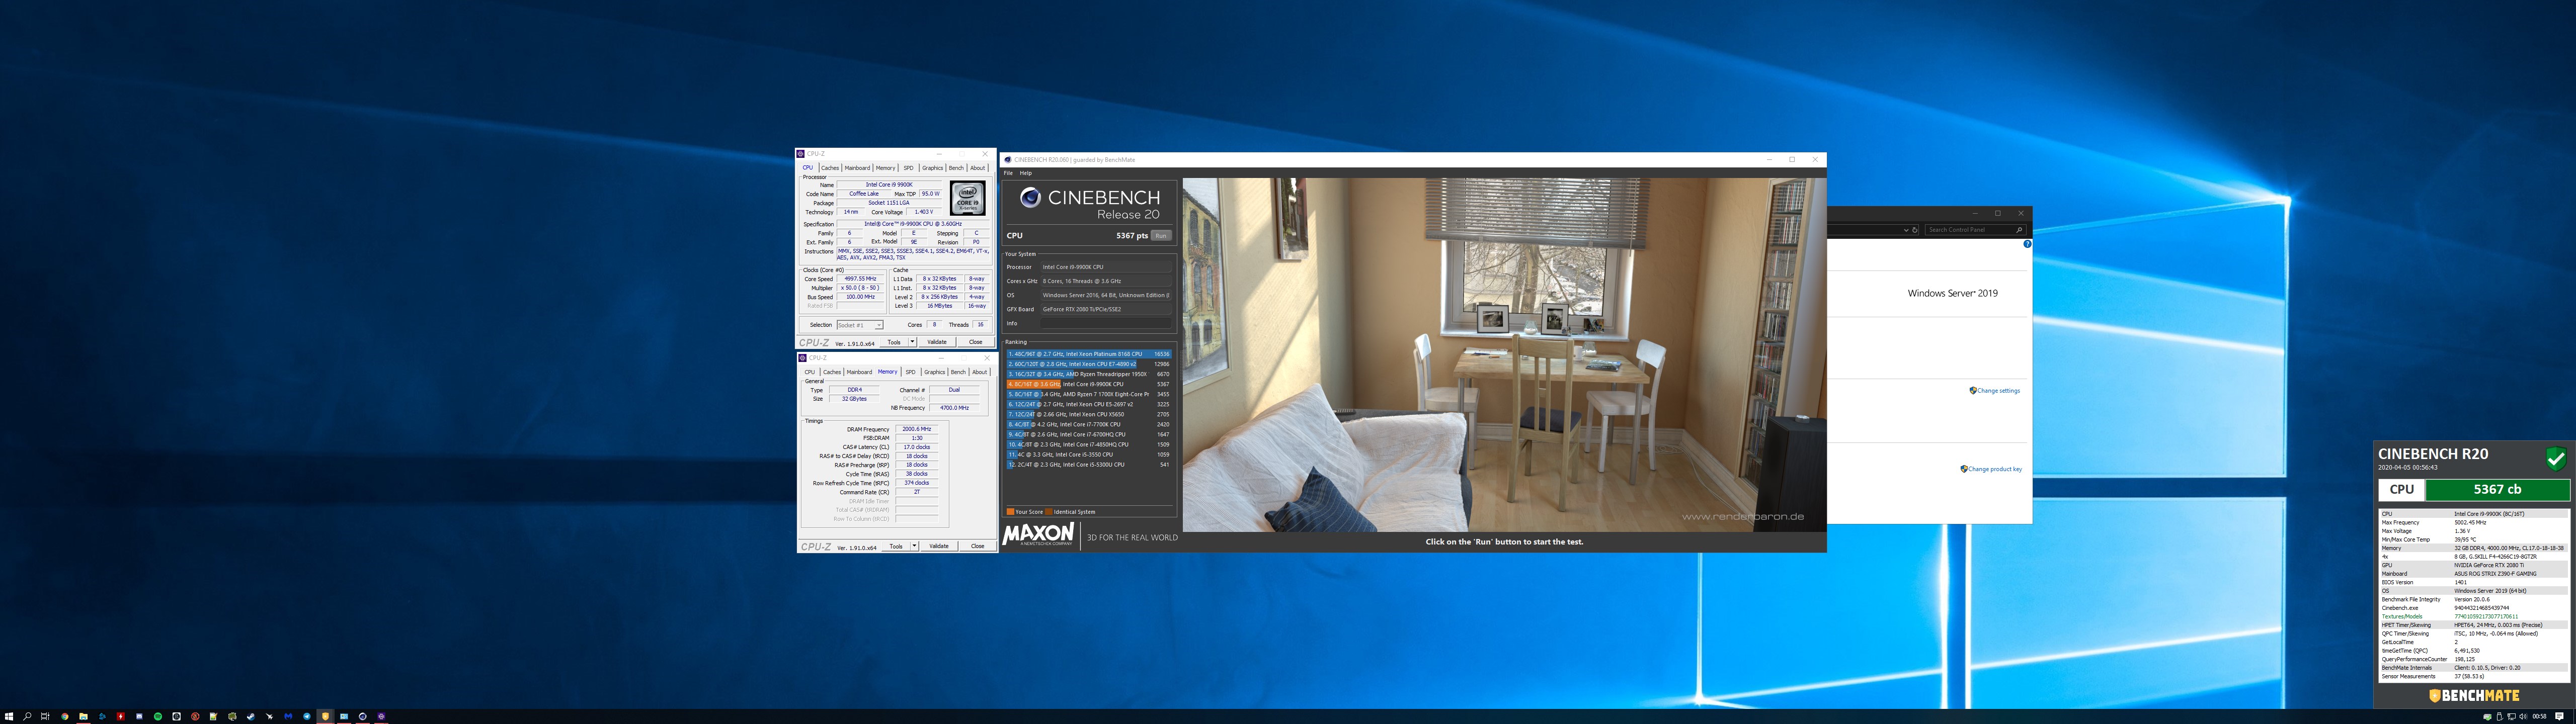Screen dimensions: 2576x724
Task: Open the Socket #1 selection dropdown
Action: pos(860,325)
